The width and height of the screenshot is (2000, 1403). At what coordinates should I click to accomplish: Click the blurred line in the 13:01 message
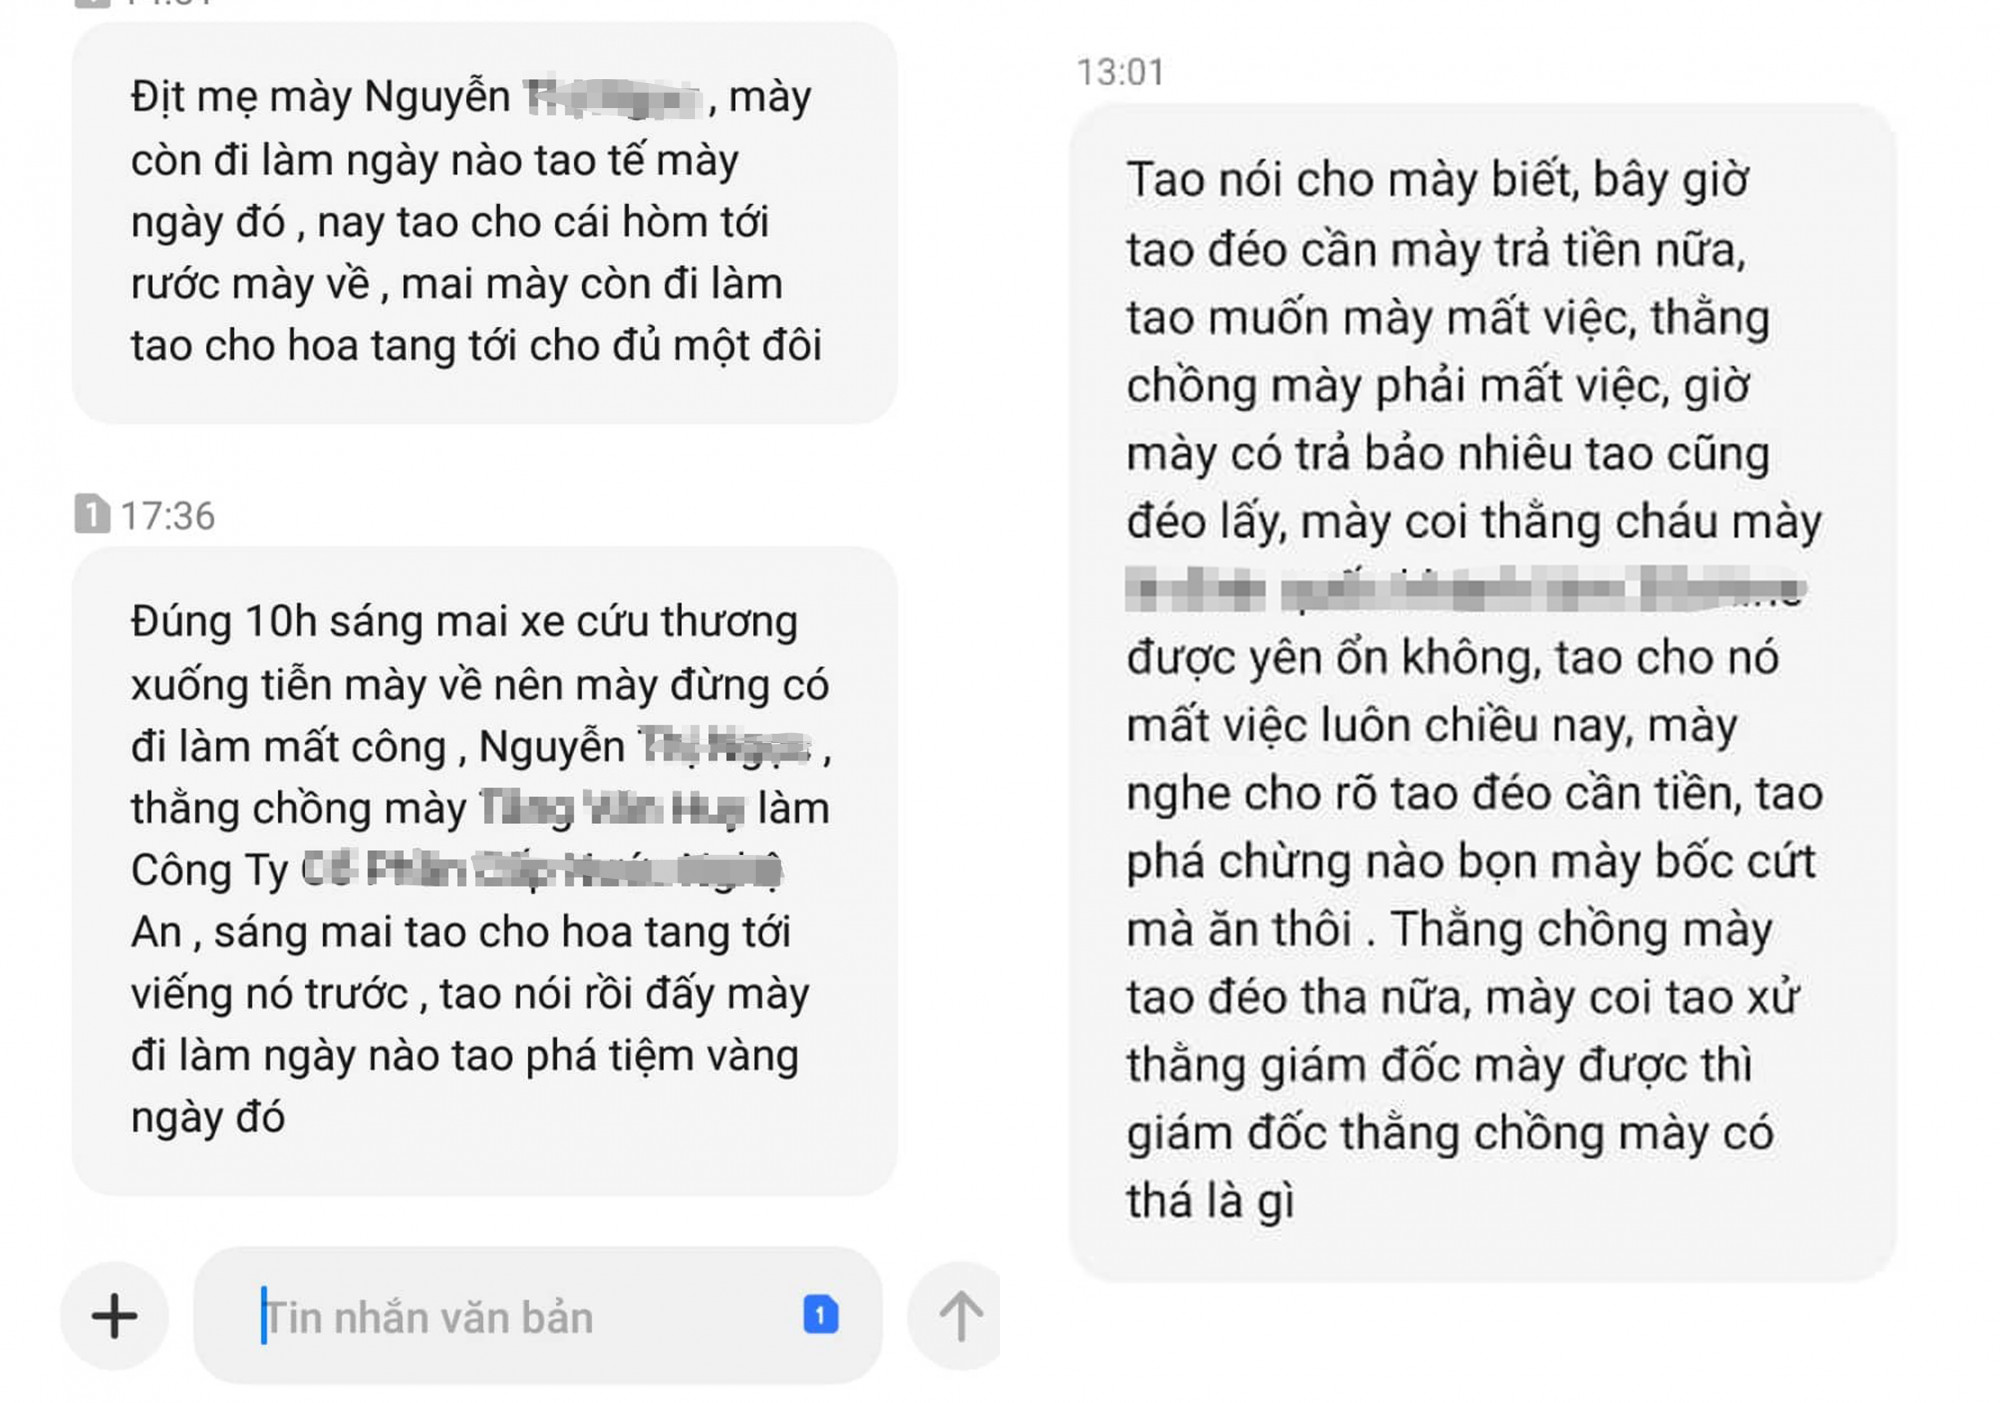1465,589
